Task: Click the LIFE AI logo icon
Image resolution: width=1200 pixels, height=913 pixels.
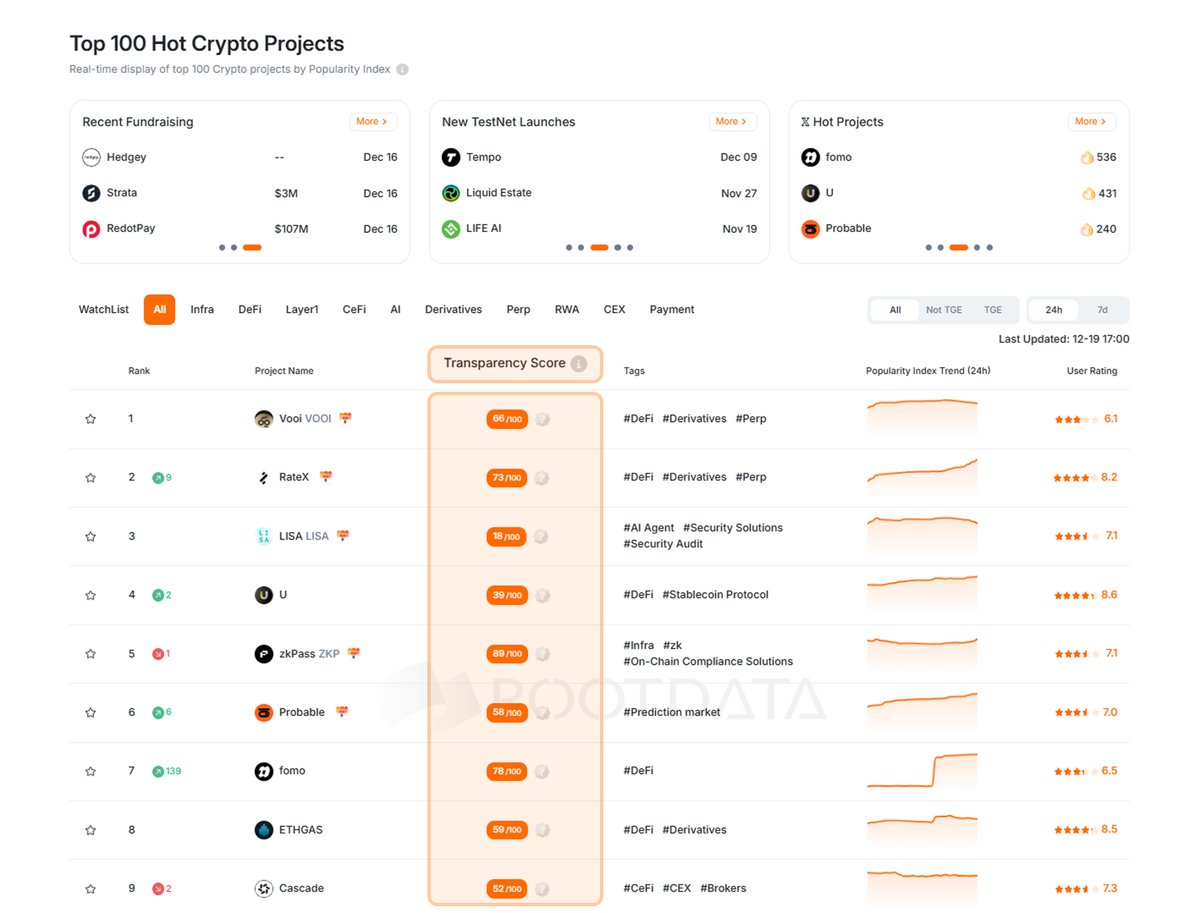Action: coord(451,229)
